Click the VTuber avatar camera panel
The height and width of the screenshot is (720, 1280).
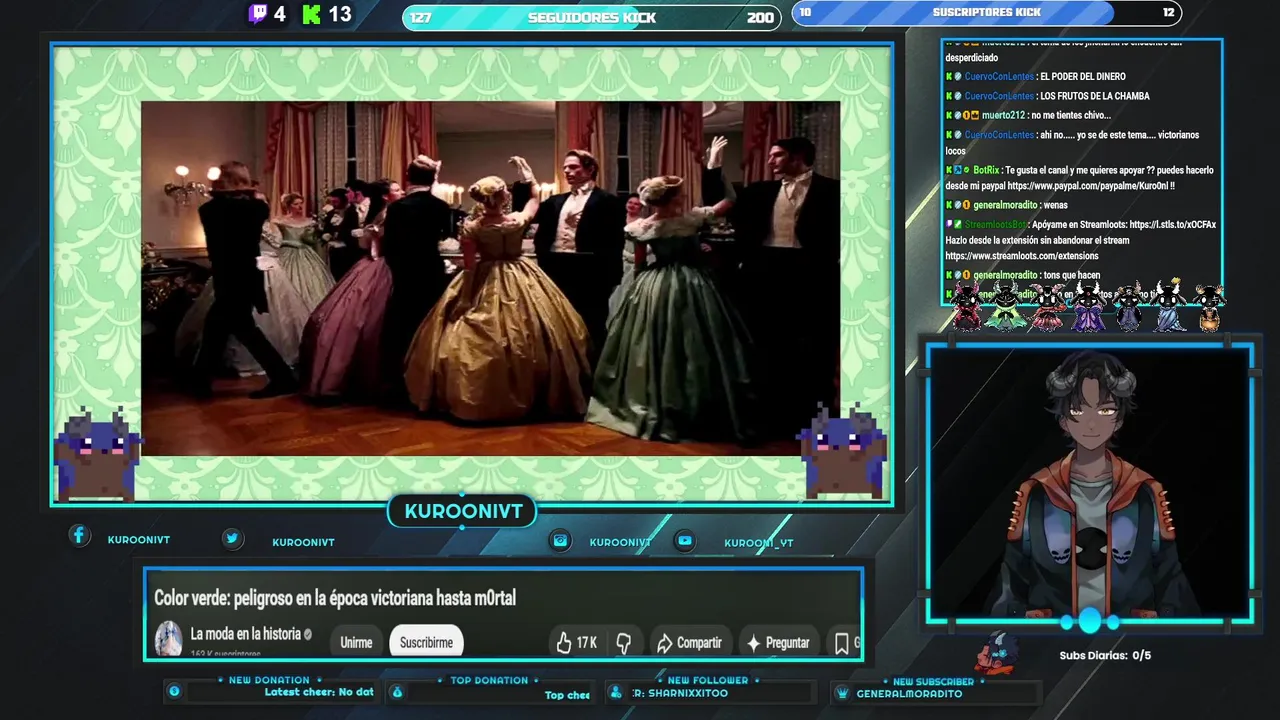(x=1089, y=482)
